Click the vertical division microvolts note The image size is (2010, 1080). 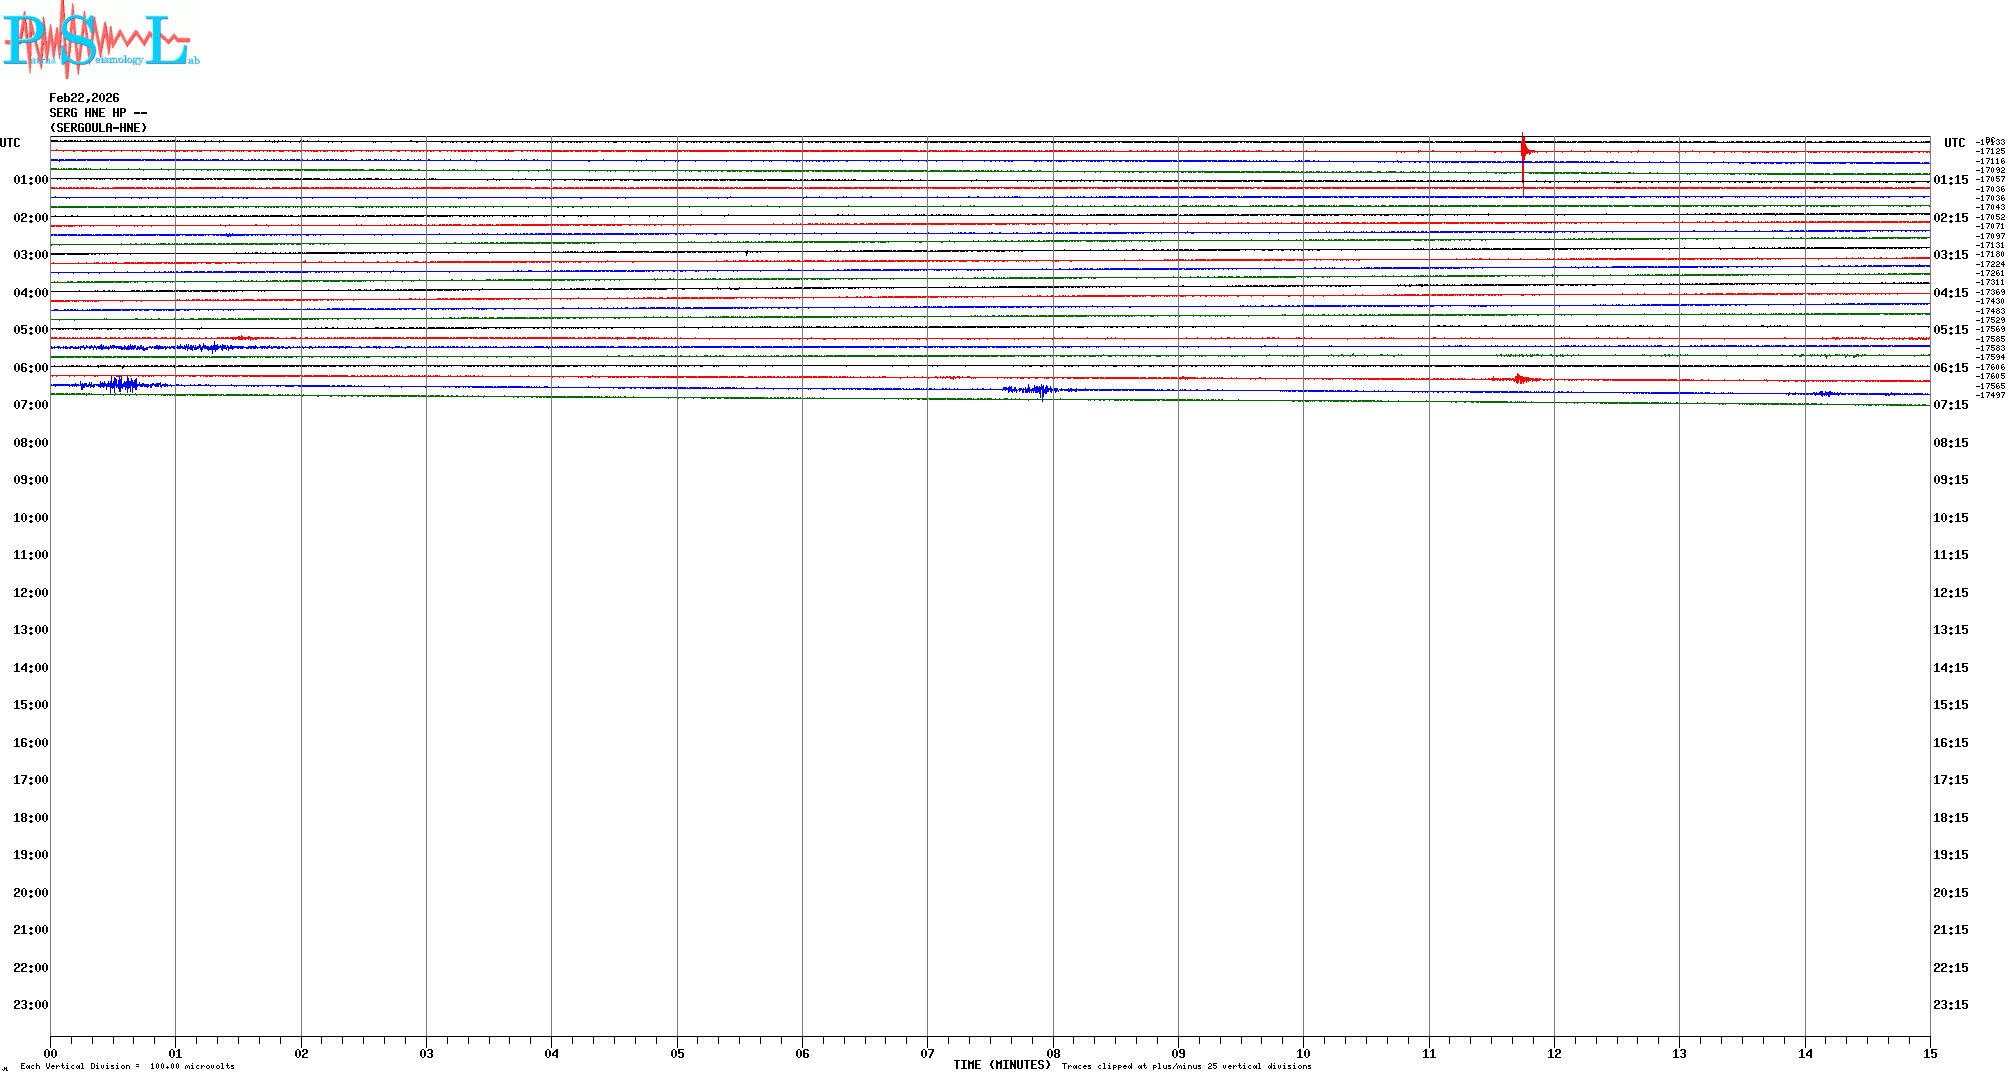tap(127, 1066)
